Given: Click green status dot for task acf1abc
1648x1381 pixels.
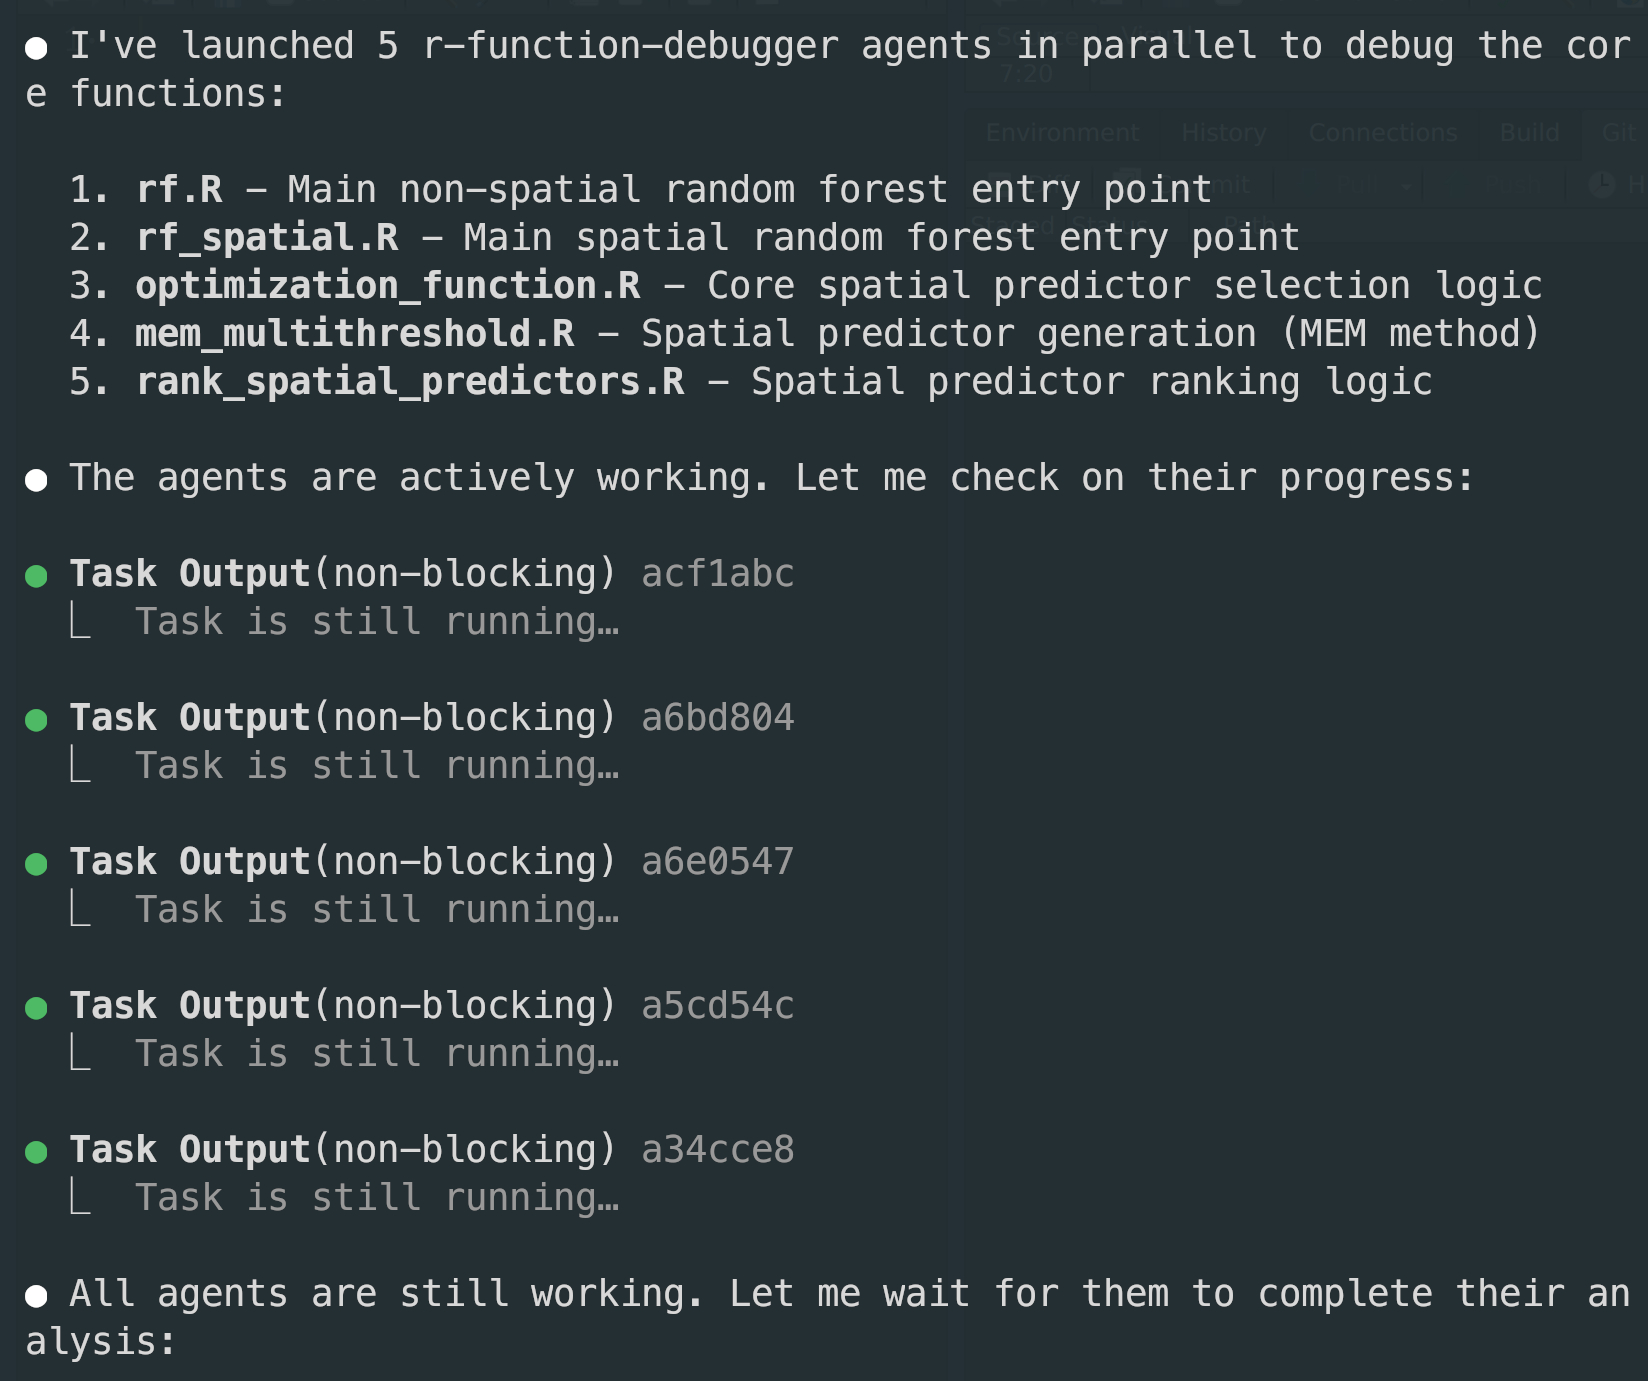Looking at the screenshot, I should (x=36, y=576).
